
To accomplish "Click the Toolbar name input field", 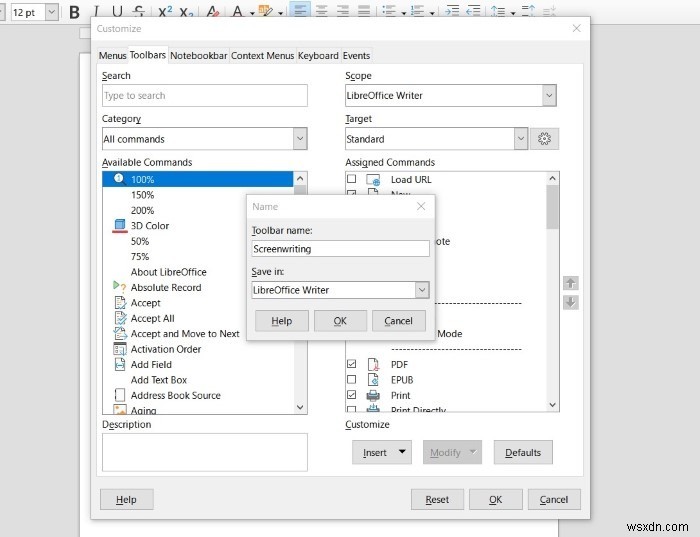I will 341,249.
